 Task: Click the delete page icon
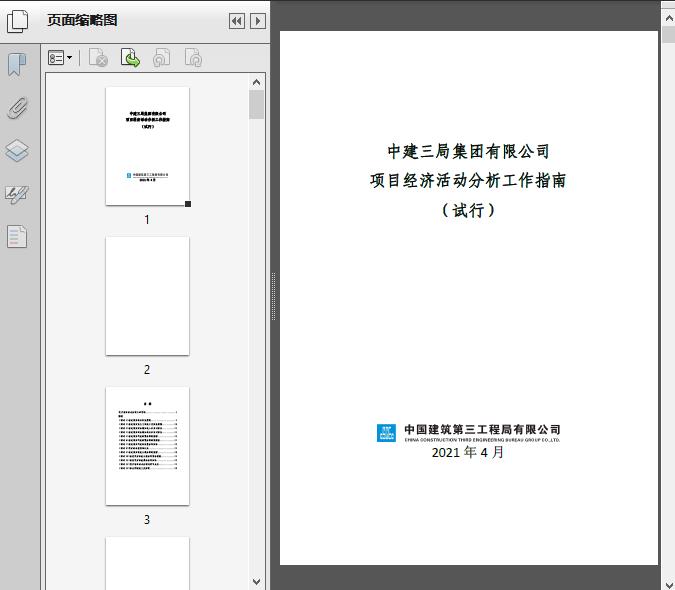point(98,58)
